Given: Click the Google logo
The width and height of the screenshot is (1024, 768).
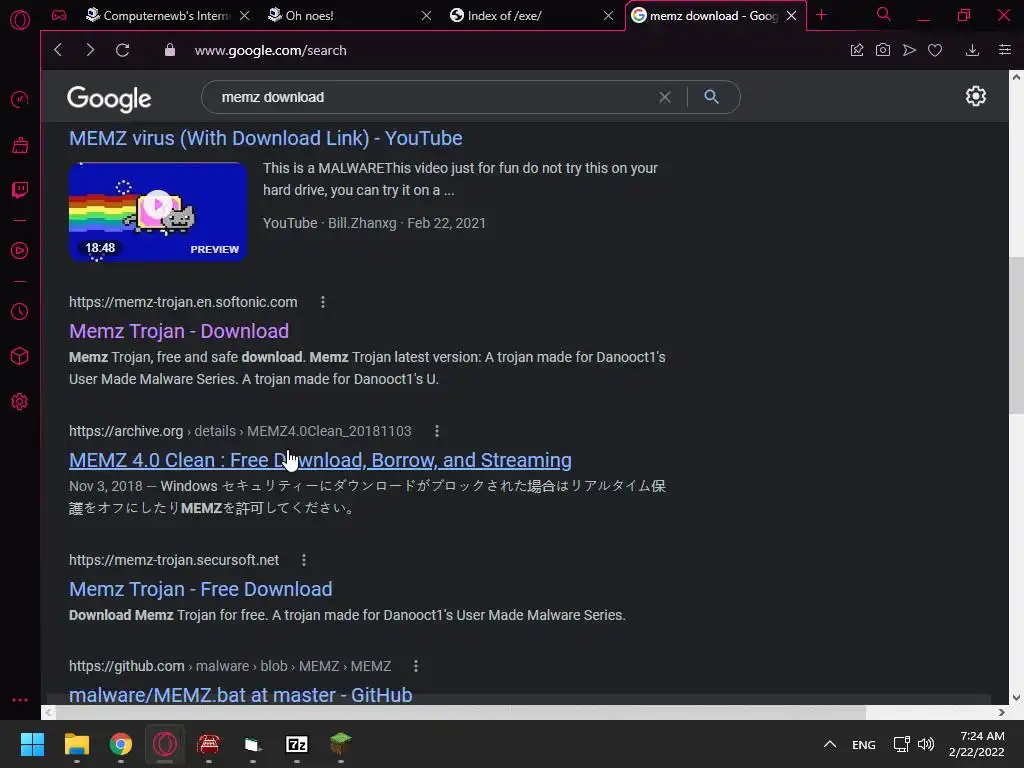Looking at the screenshot, I should tap(109, 98).
